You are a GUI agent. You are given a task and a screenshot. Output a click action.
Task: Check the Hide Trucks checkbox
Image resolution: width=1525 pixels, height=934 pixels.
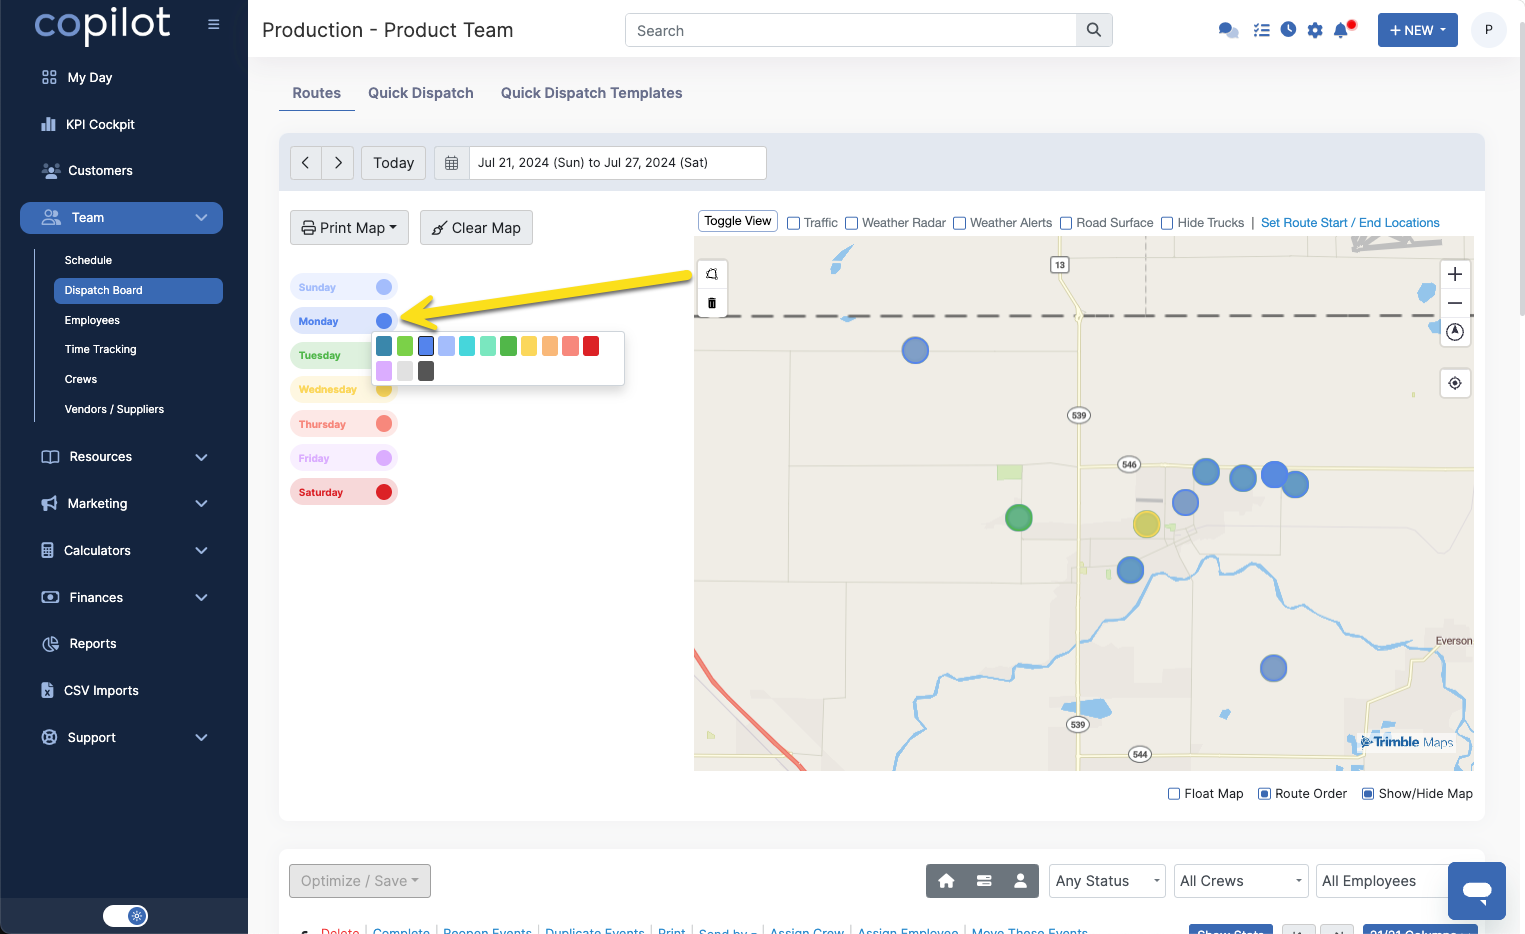tap(1167, 223)
